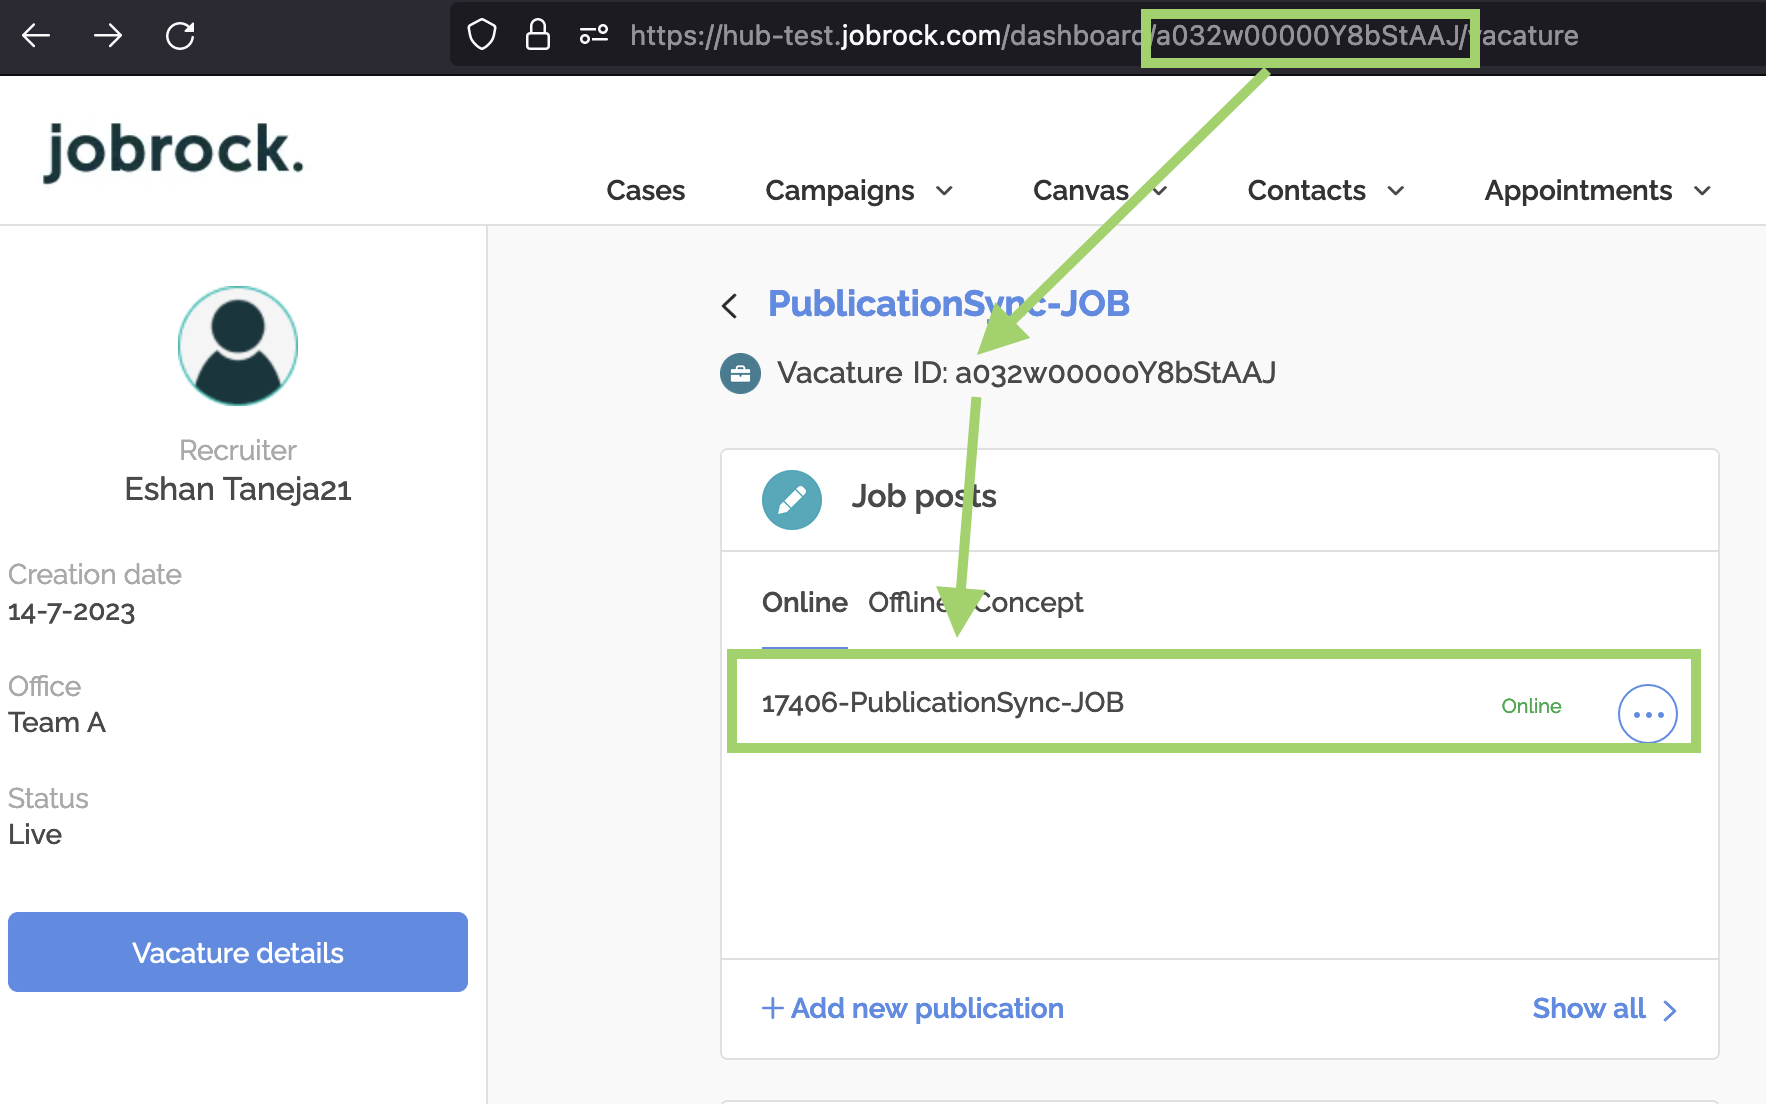The width and height of the screenshot is (1766, 1104).
Task: Go back with the browser back arrow
Action: 36,36
